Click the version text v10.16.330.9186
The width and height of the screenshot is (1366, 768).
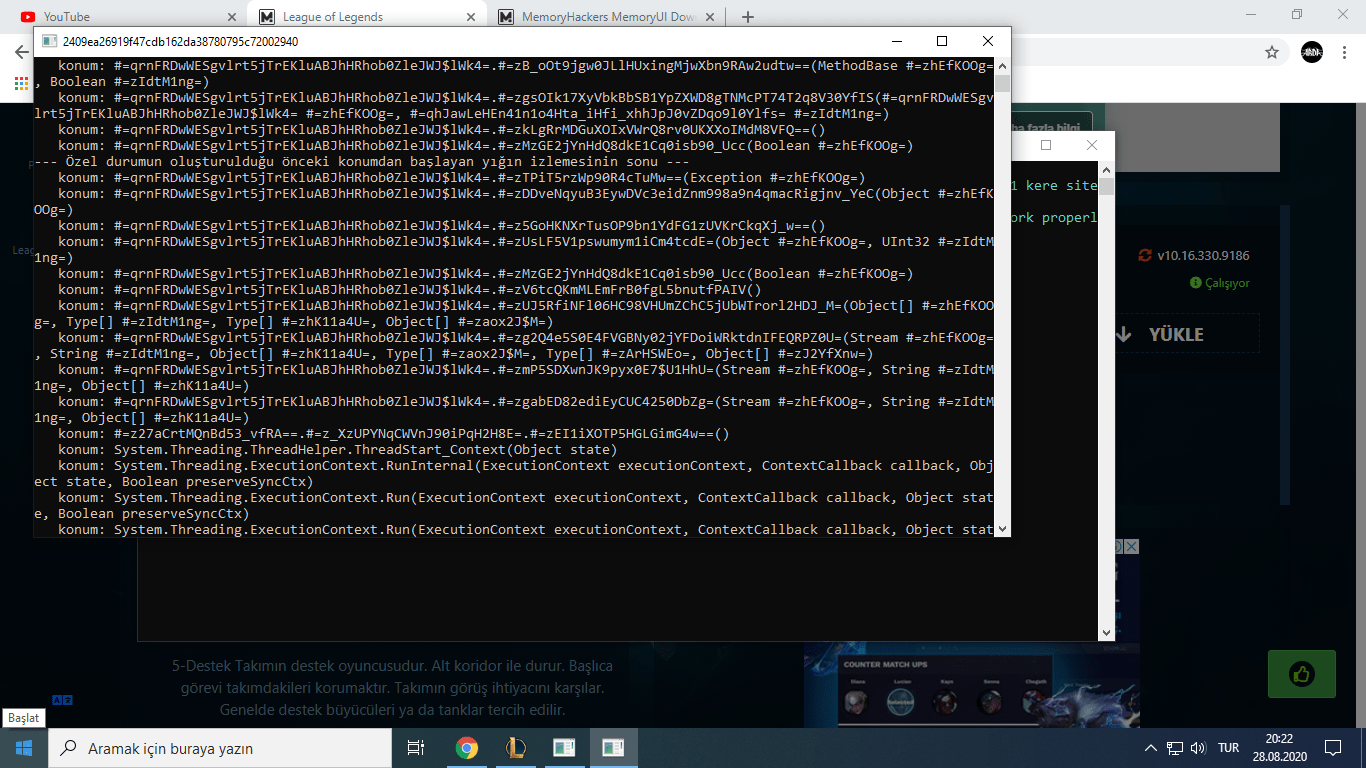1203,256
